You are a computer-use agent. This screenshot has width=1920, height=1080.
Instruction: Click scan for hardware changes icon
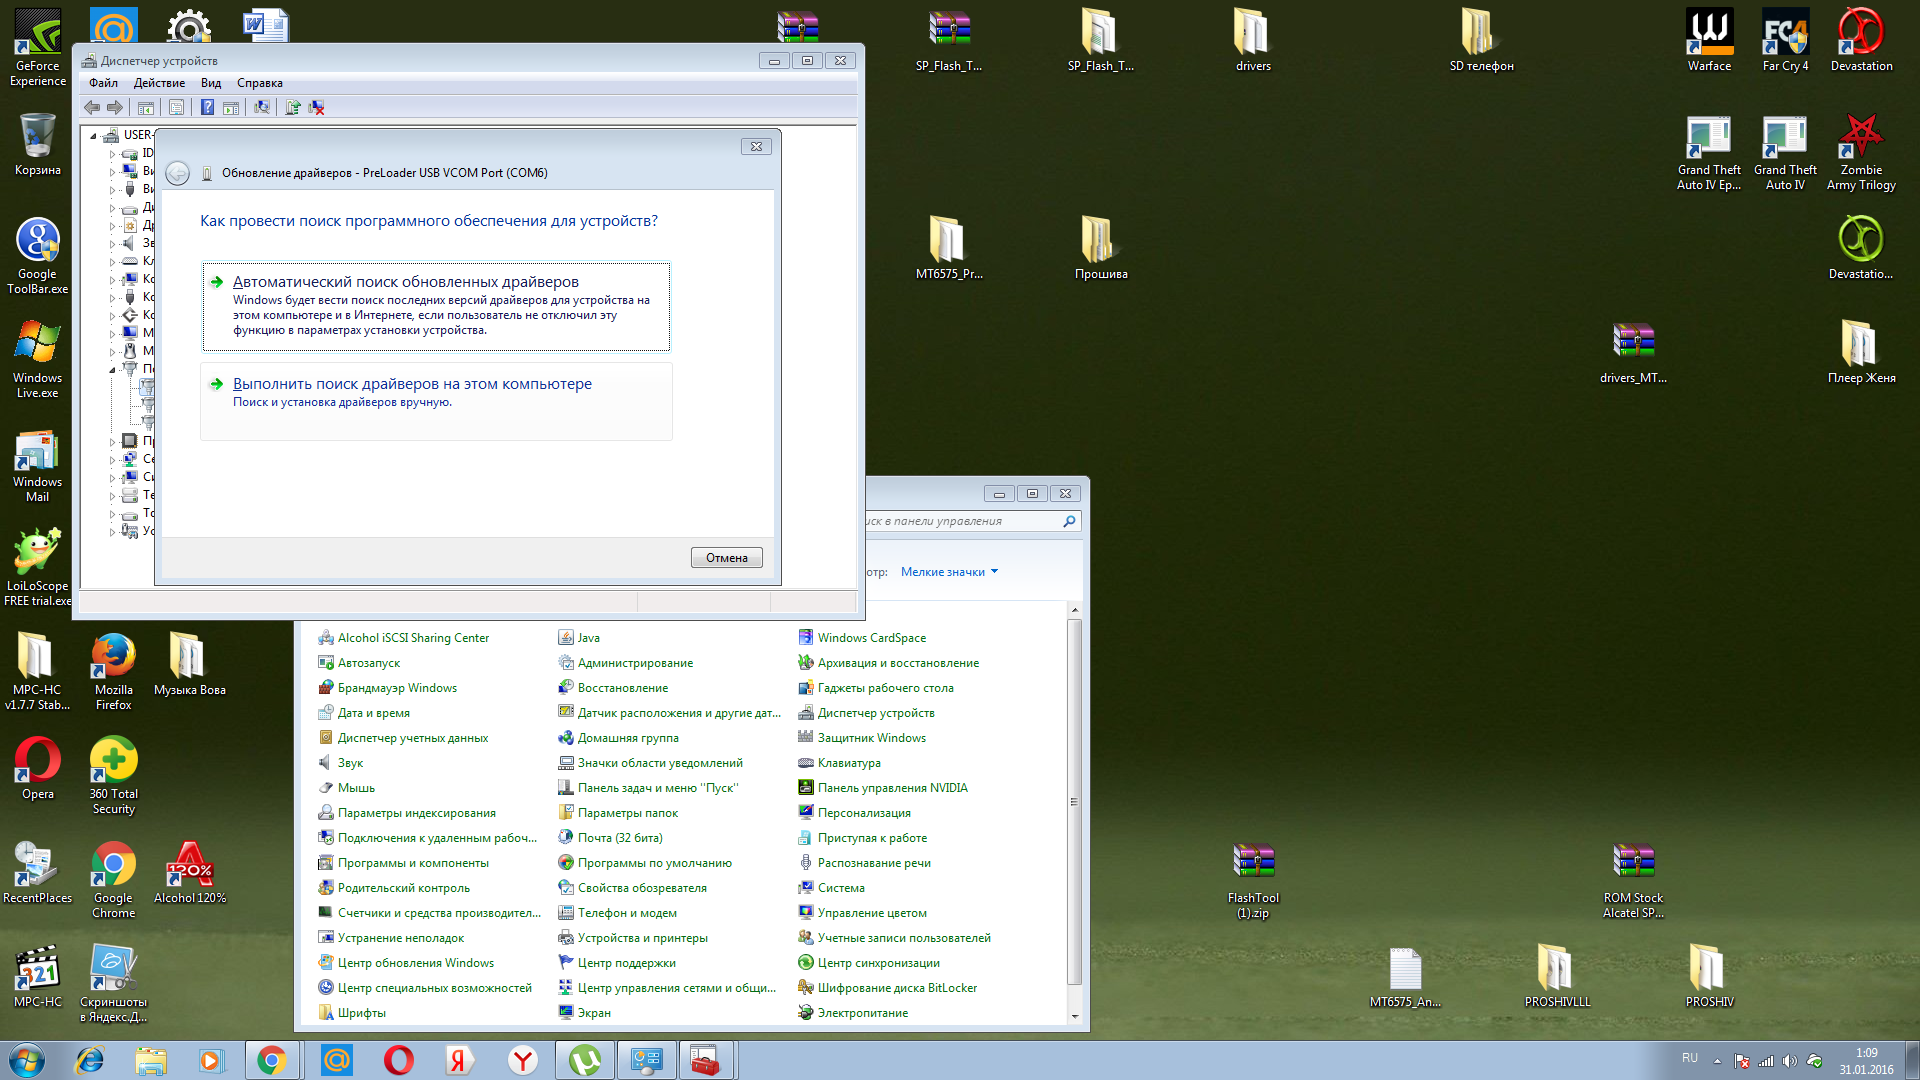click(x=262, y=107)
